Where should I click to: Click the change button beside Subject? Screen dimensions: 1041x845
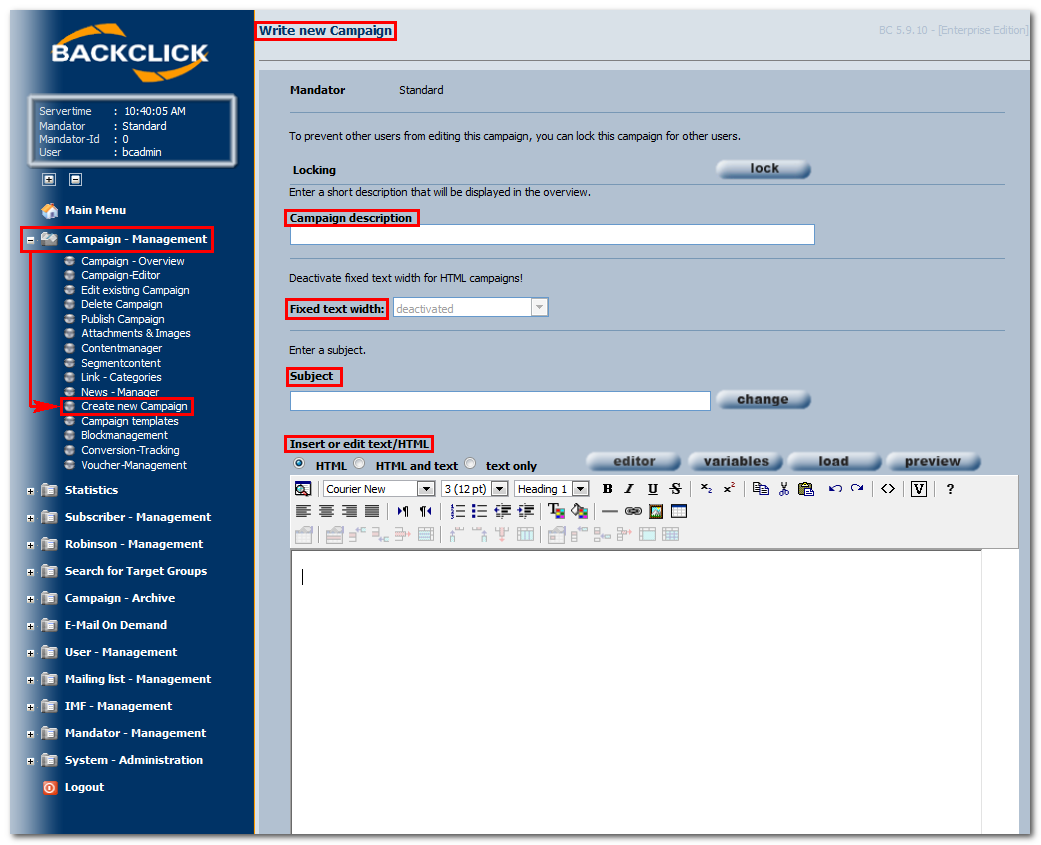click(763, 400)
